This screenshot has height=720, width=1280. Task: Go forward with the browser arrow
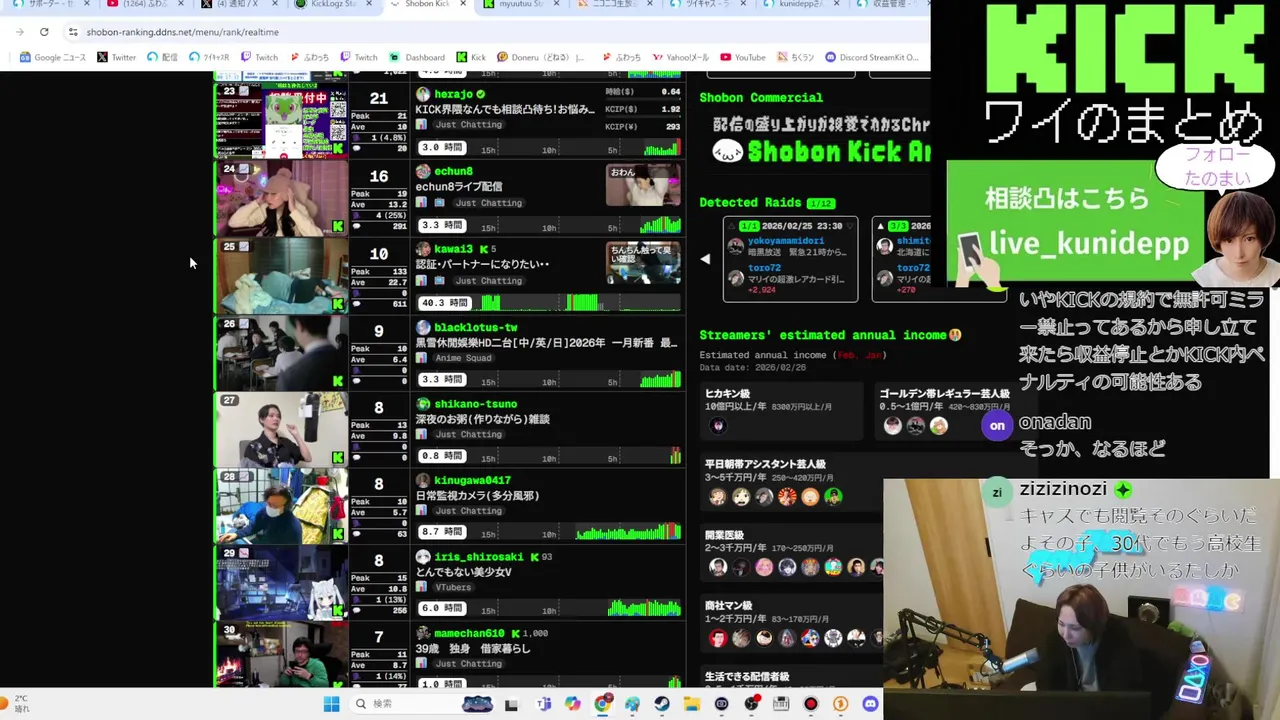pos(20,32)
